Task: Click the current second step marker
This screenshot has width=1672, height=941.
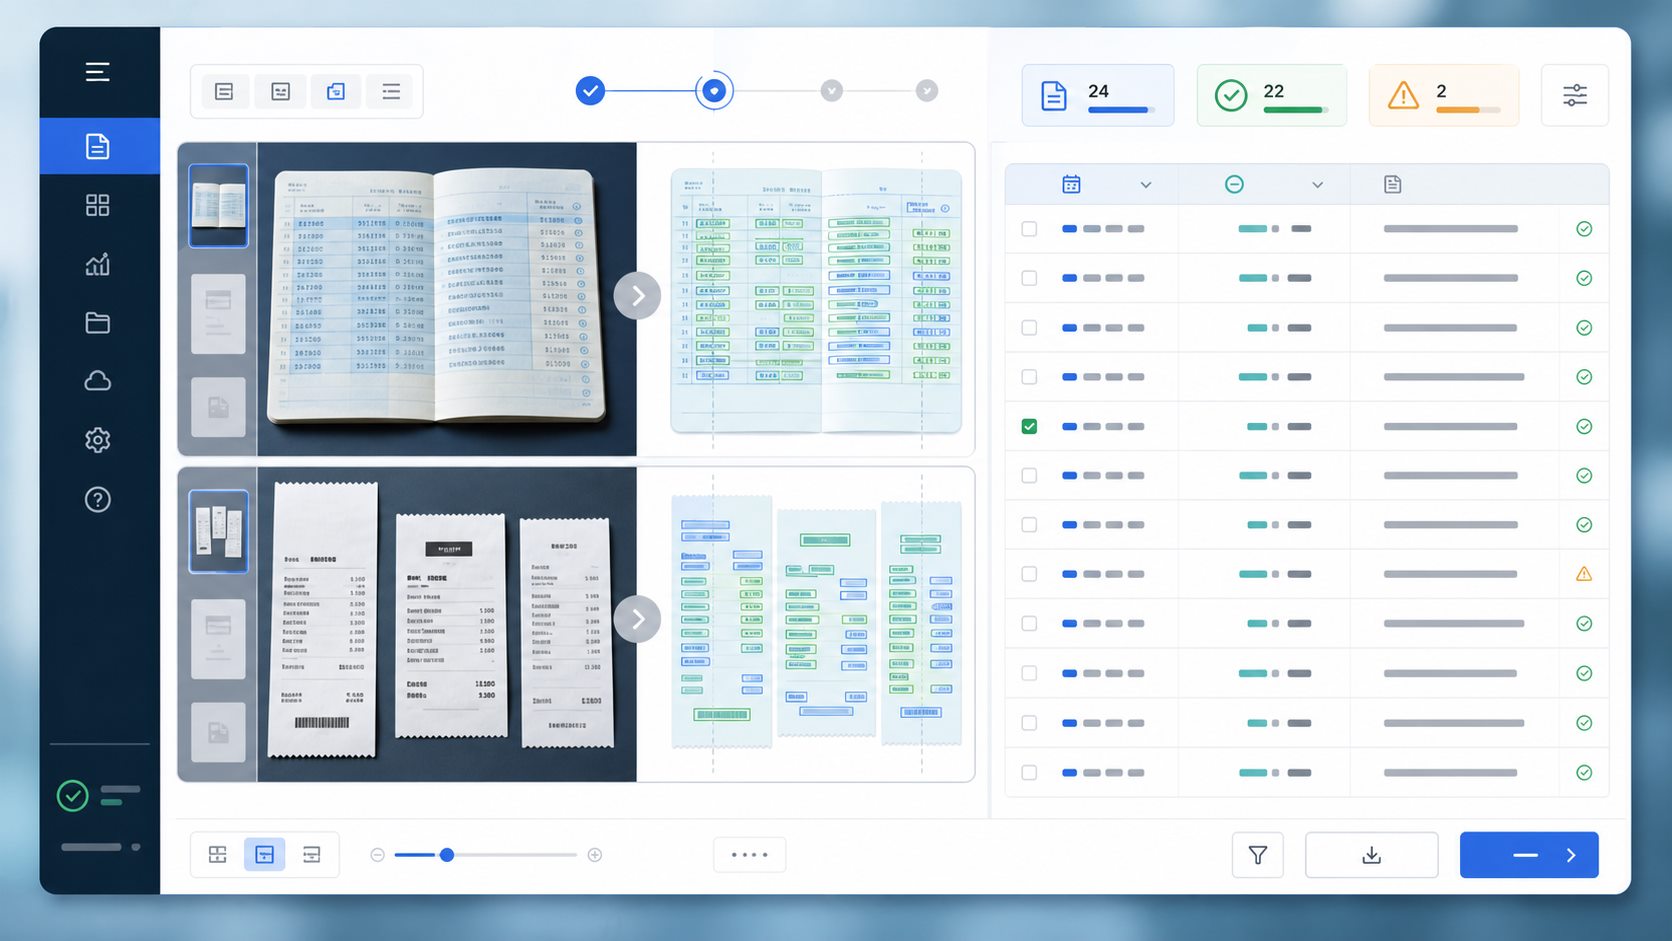Action: click(x=714, y=91)
